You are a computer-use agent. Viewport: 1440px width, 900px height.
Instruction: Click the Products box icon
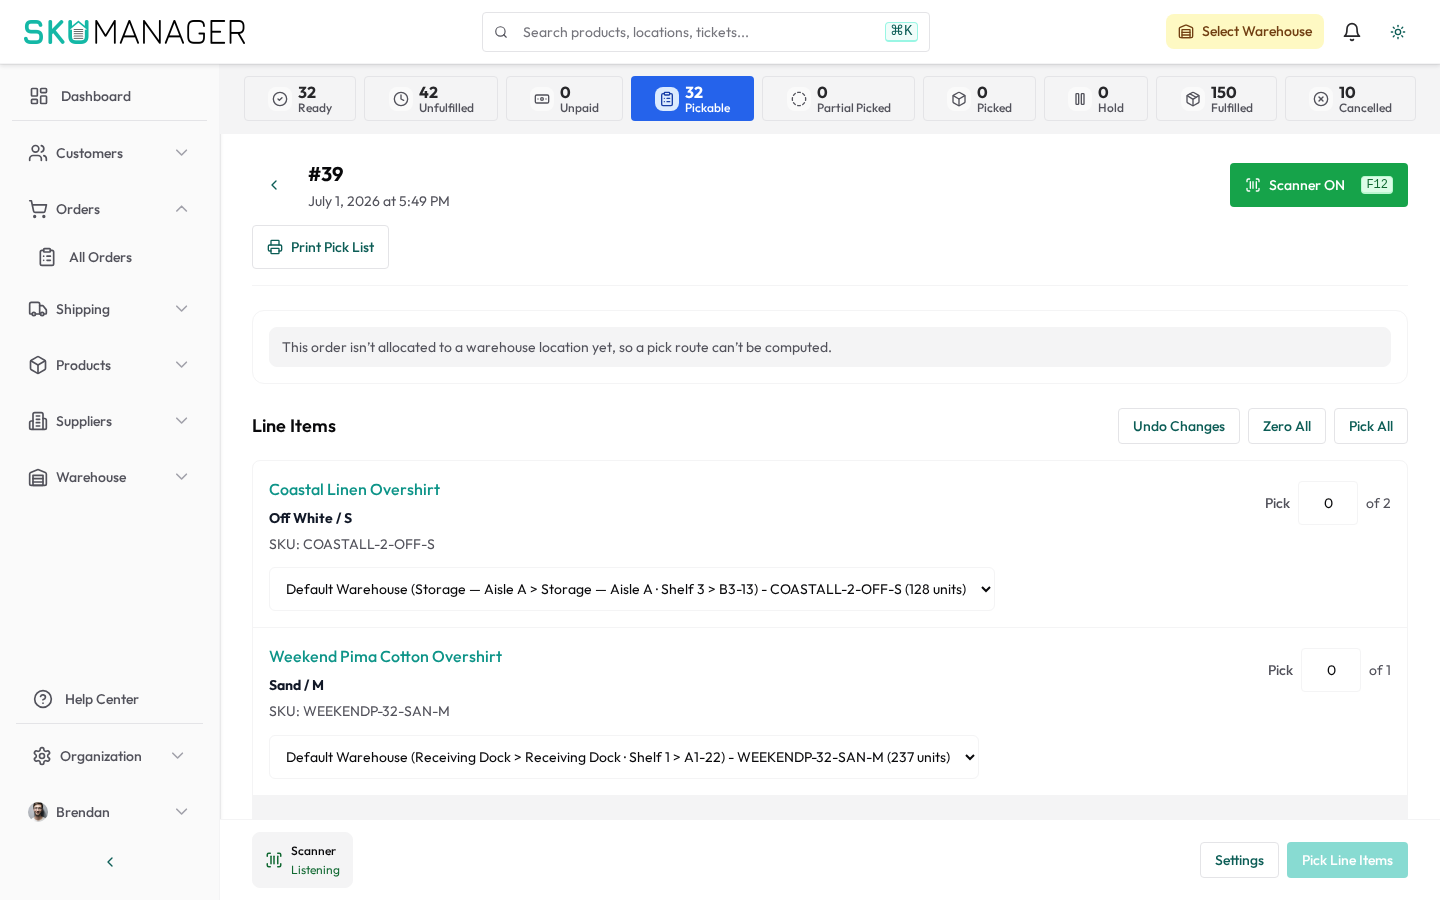pyautogui.click(x=38, y=365)
